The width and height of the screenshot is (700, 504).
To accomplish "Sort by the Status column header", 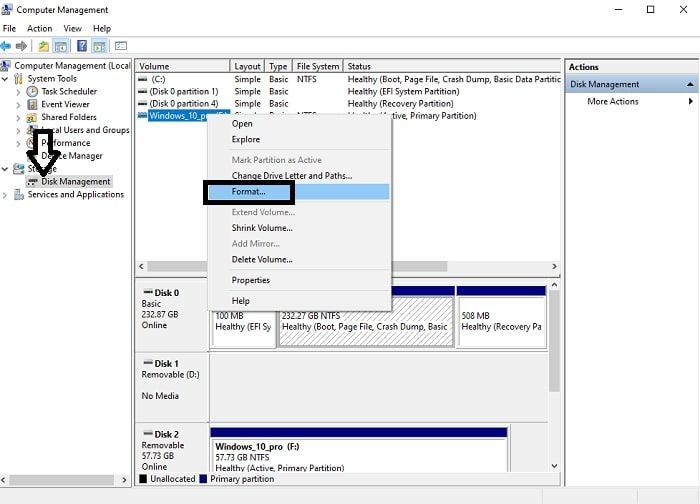I will tap(452, 66).
